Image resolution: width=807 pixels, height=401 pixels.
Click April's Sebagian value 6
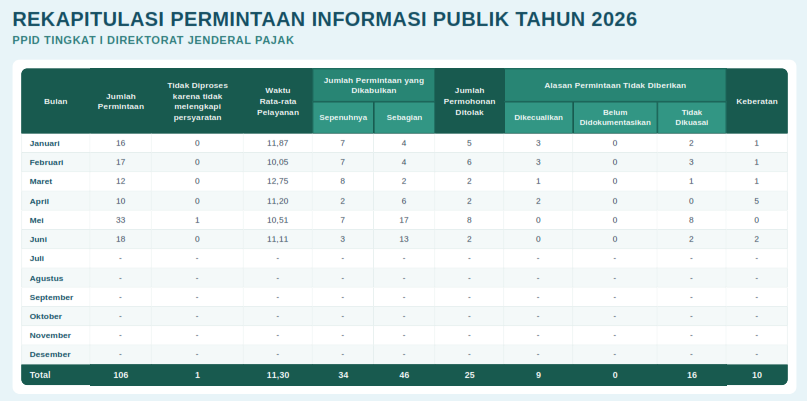tap(404, 201)
